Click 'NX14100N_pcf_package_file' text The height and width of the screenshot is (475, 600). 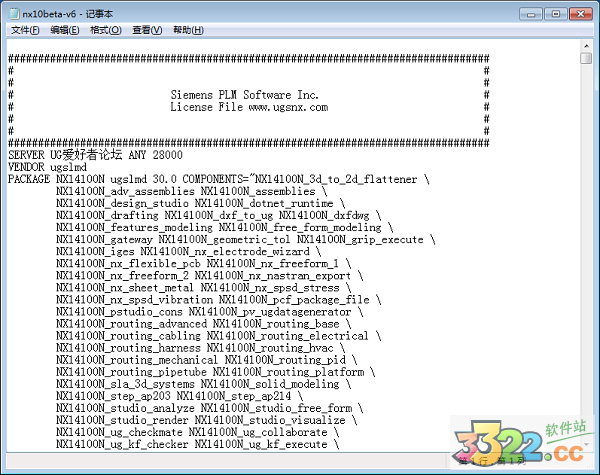coord(294,300)
